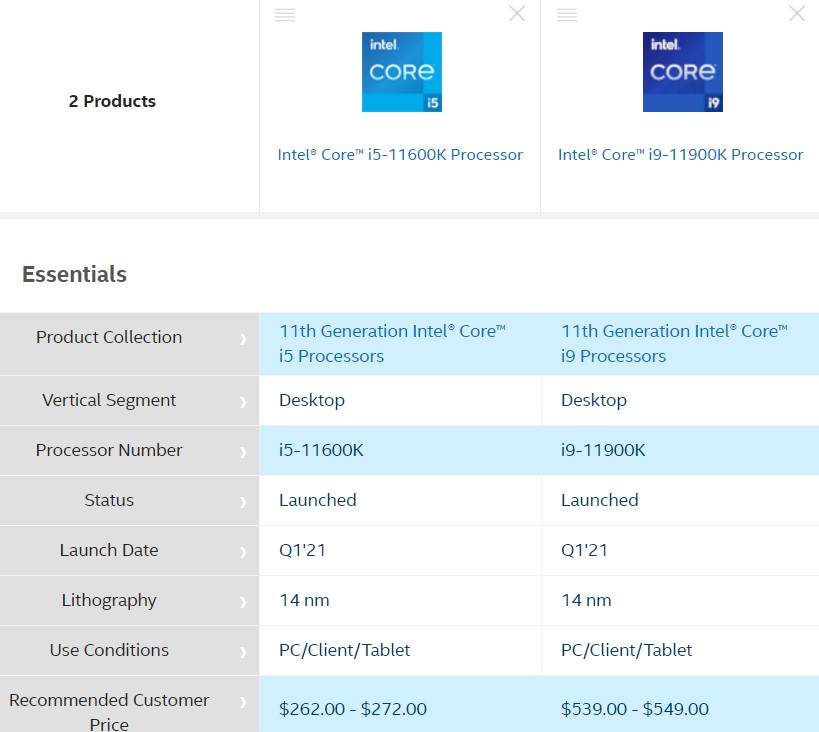Image resolution: width=819 pixels, height=732 pixels.
Task: Click the 14 nm lithography value for i5
Action: click(x=304, y=600)
